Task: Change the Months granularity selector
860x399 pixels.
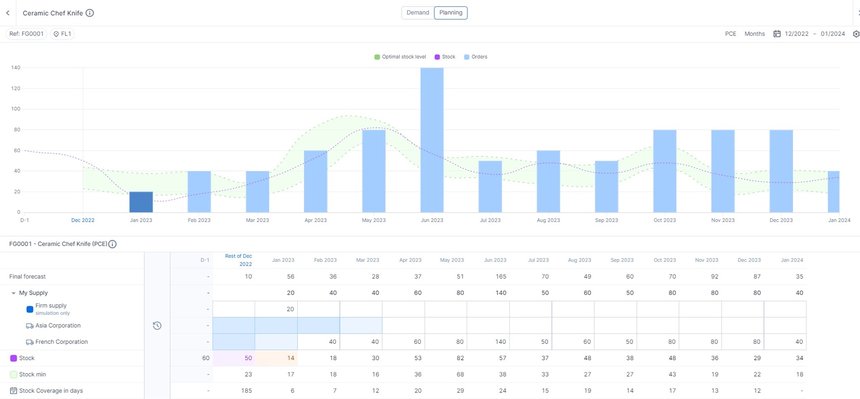Action: click(x=755, y=33)
